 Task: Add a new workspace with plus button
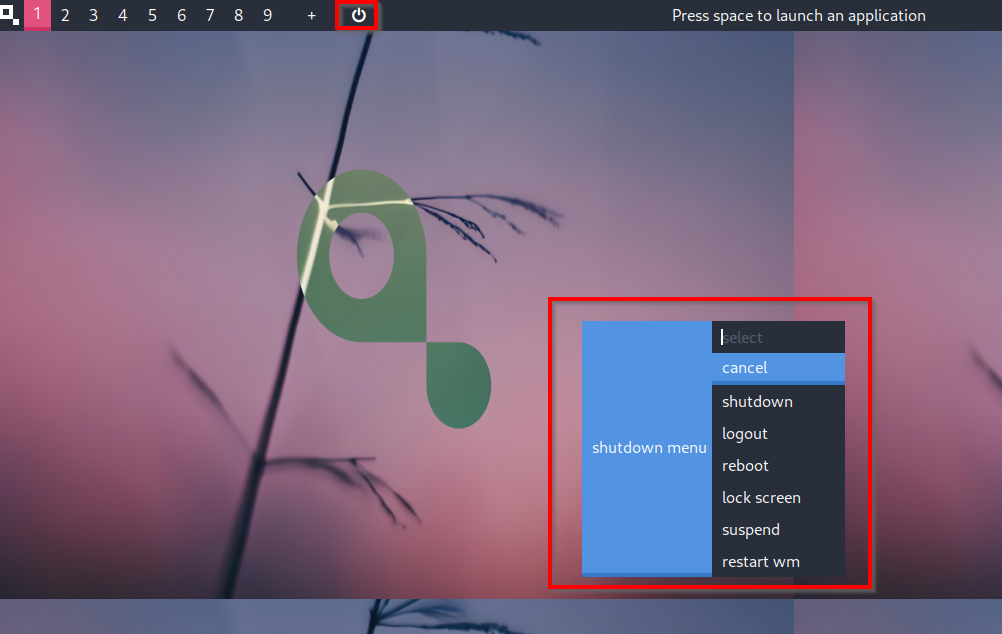coord(311,15)
